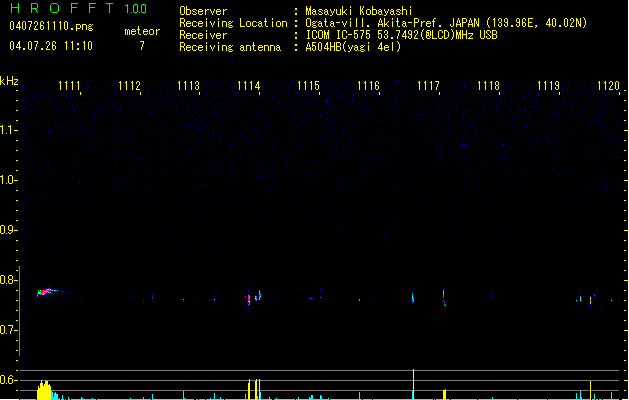The image size is (629, 400).
Task: Click time axis marker 1117
Action: (428, 85)
